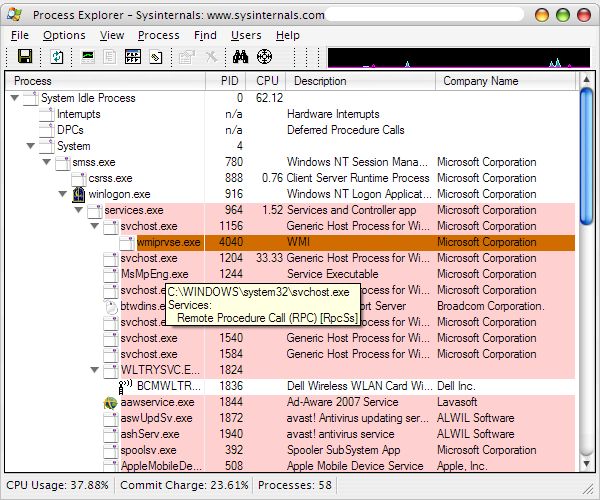Open System Information graph icon

[88, 57]
